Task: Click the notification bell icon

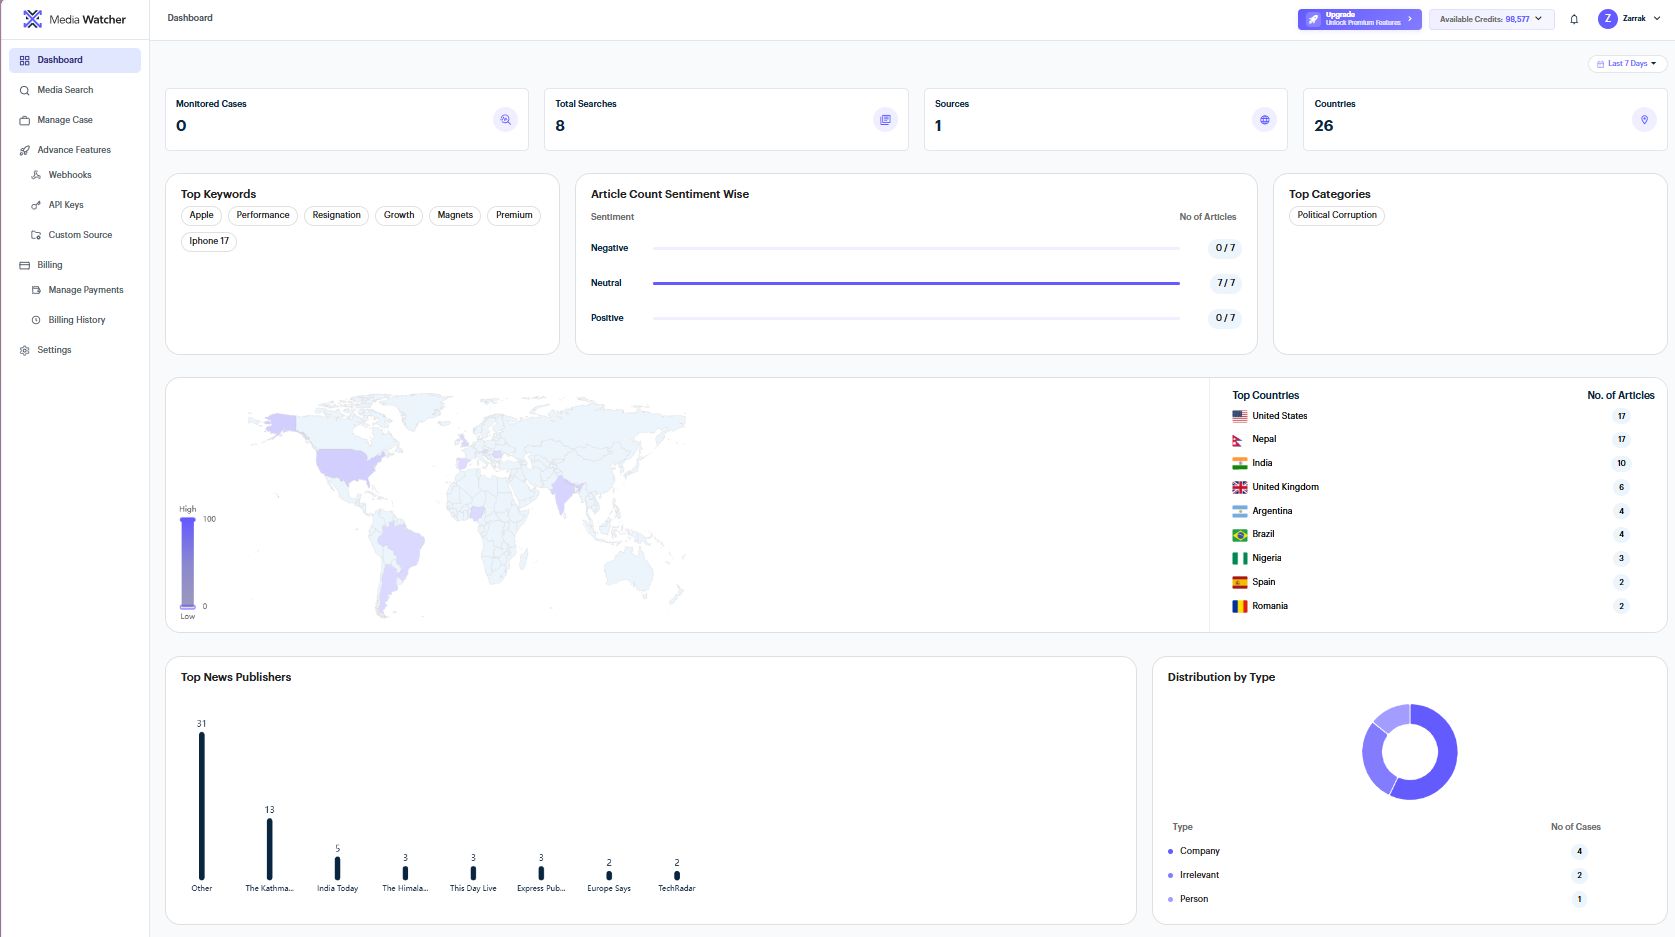Action: point(1574,19)
